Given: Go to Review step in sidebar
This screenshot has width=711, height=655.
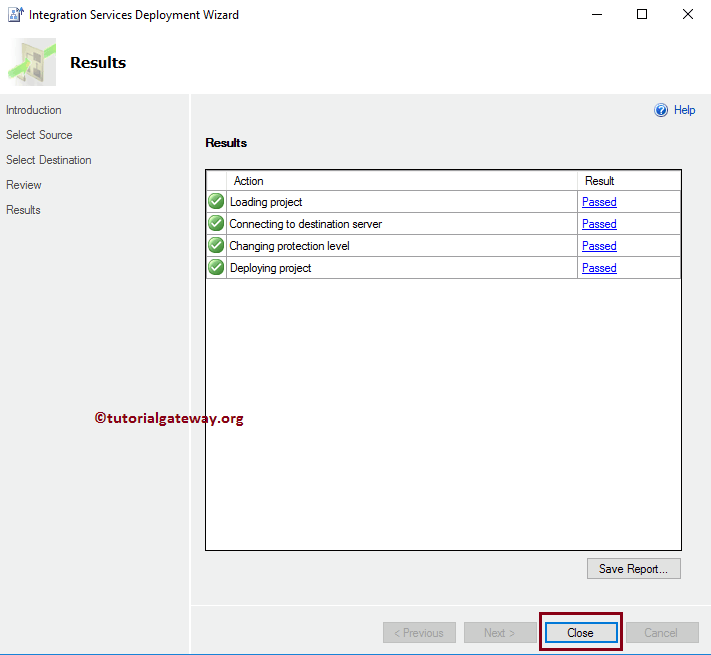Looking at the screenshot, I should [x=24, y=185].
